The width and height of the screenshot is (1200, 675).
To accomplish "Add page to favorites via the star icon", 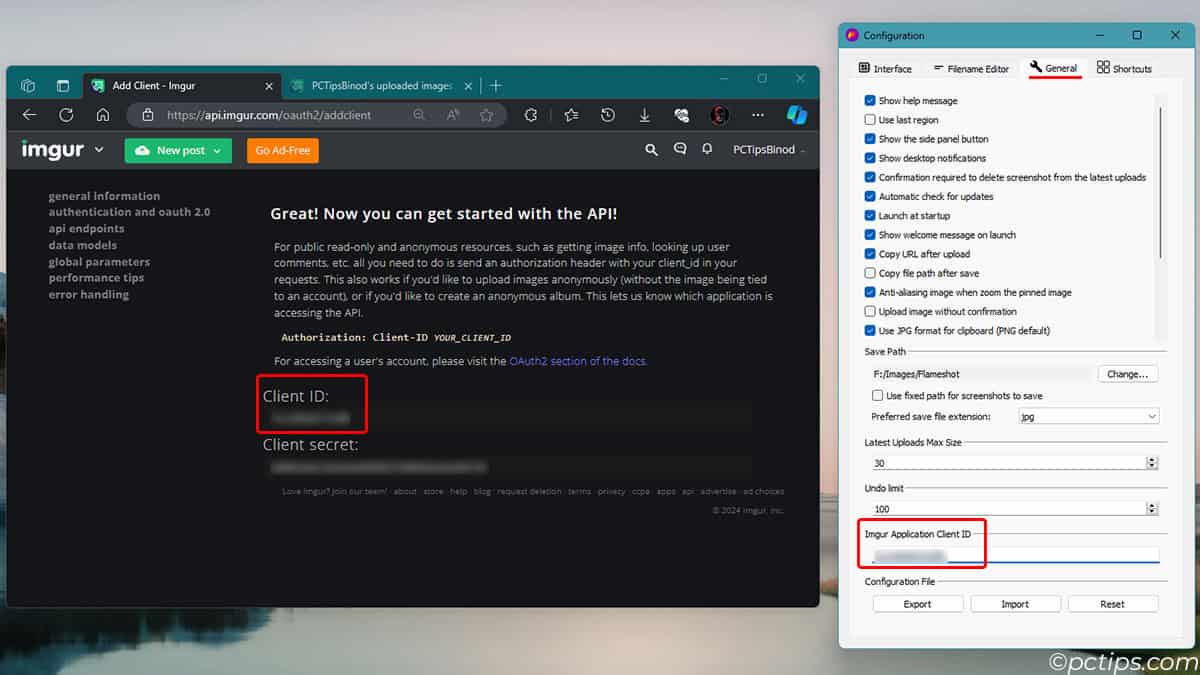I will point(487,114).
